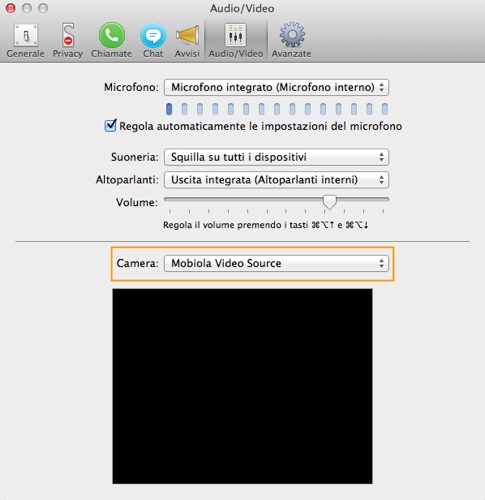Click the black camera preview area
The image size is (485, 500).
coord(242,386)
